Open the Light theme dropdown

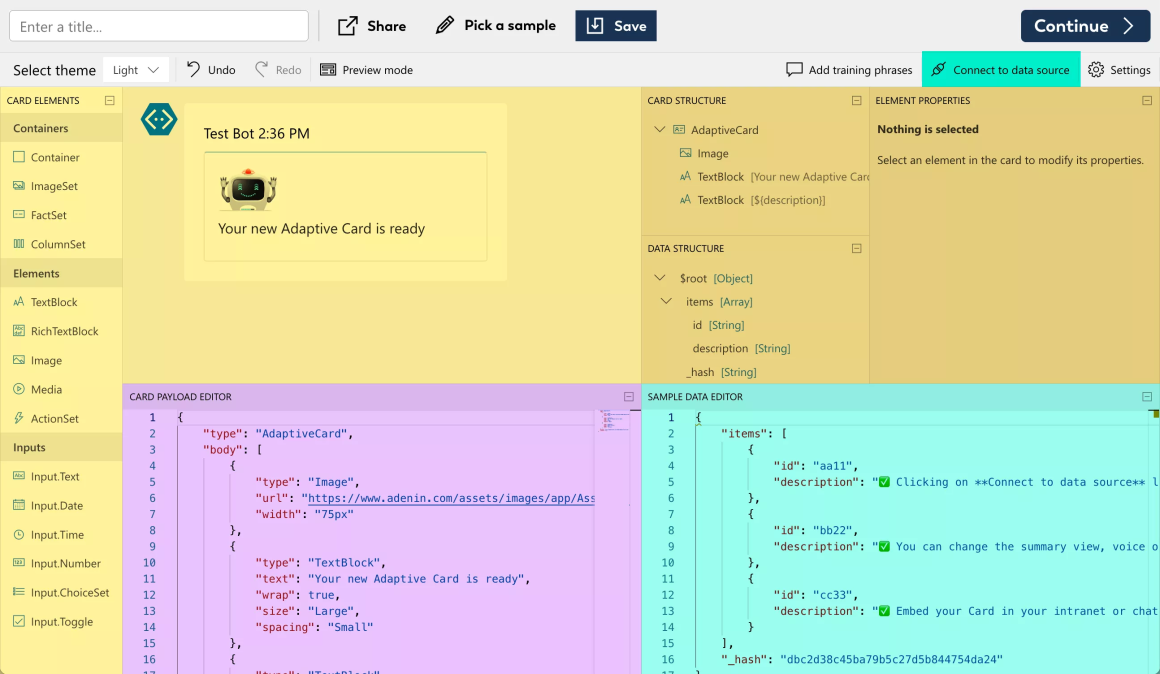(x=135, y=70)
